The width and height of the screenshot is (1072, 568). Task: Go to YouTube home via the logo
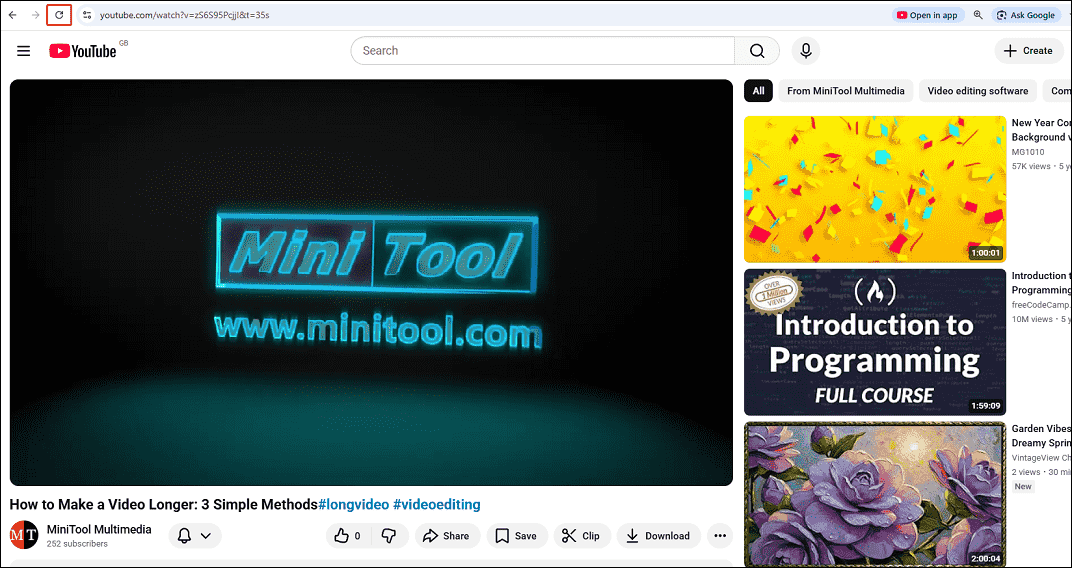point(83,51)
